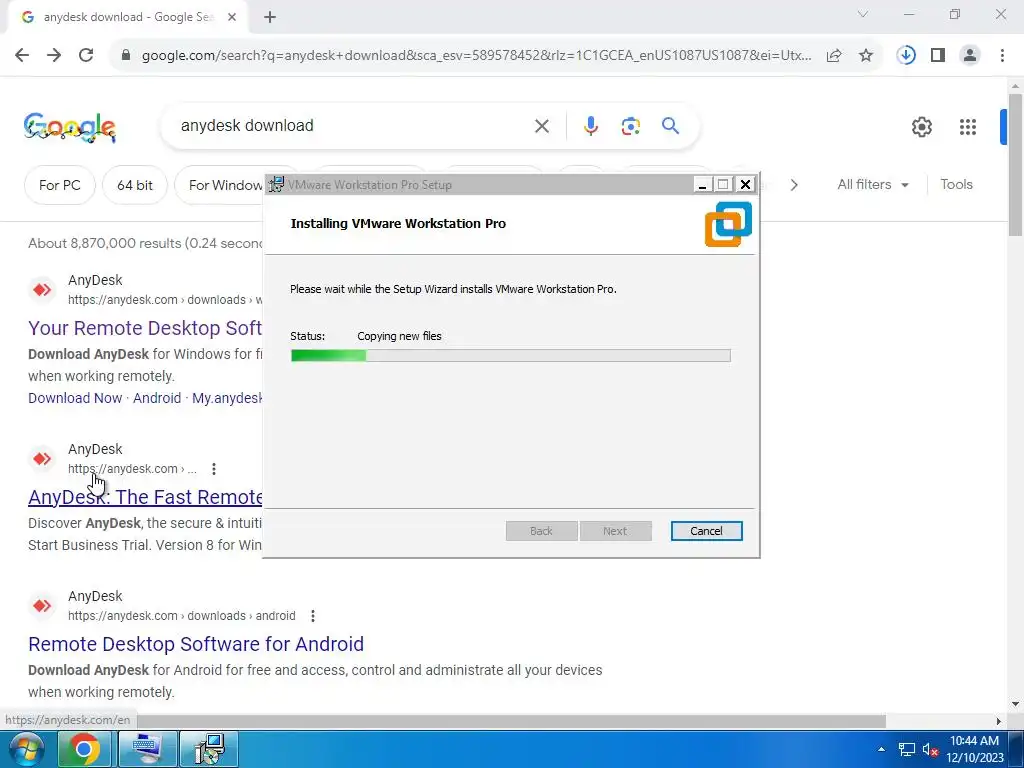This screenshot has height=768, width=1024.
Task: Click the VMware Workstation logo in the installer
Action: click(x=728, y=224)
